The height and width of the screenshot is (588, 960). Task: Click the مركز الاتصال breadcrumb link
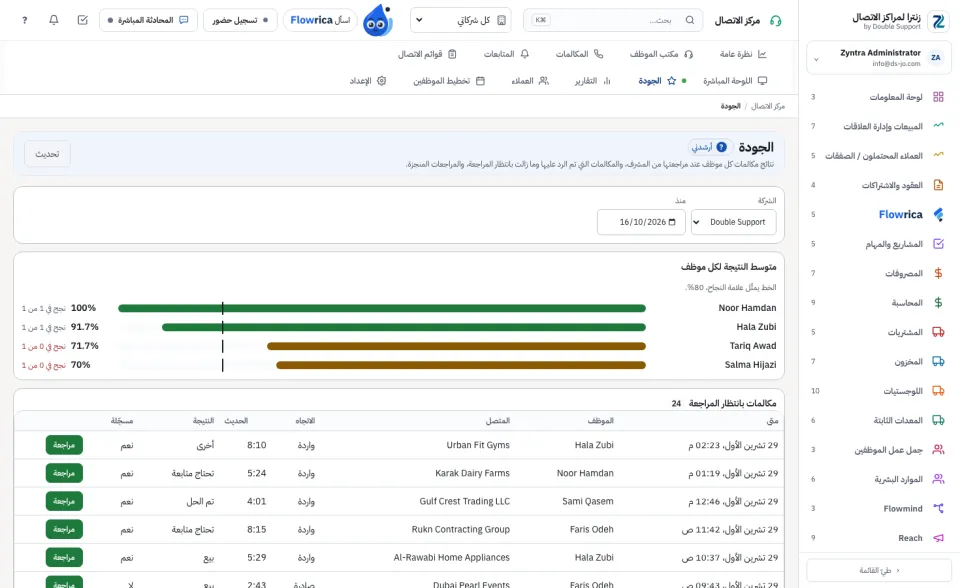tap(768, 107)
